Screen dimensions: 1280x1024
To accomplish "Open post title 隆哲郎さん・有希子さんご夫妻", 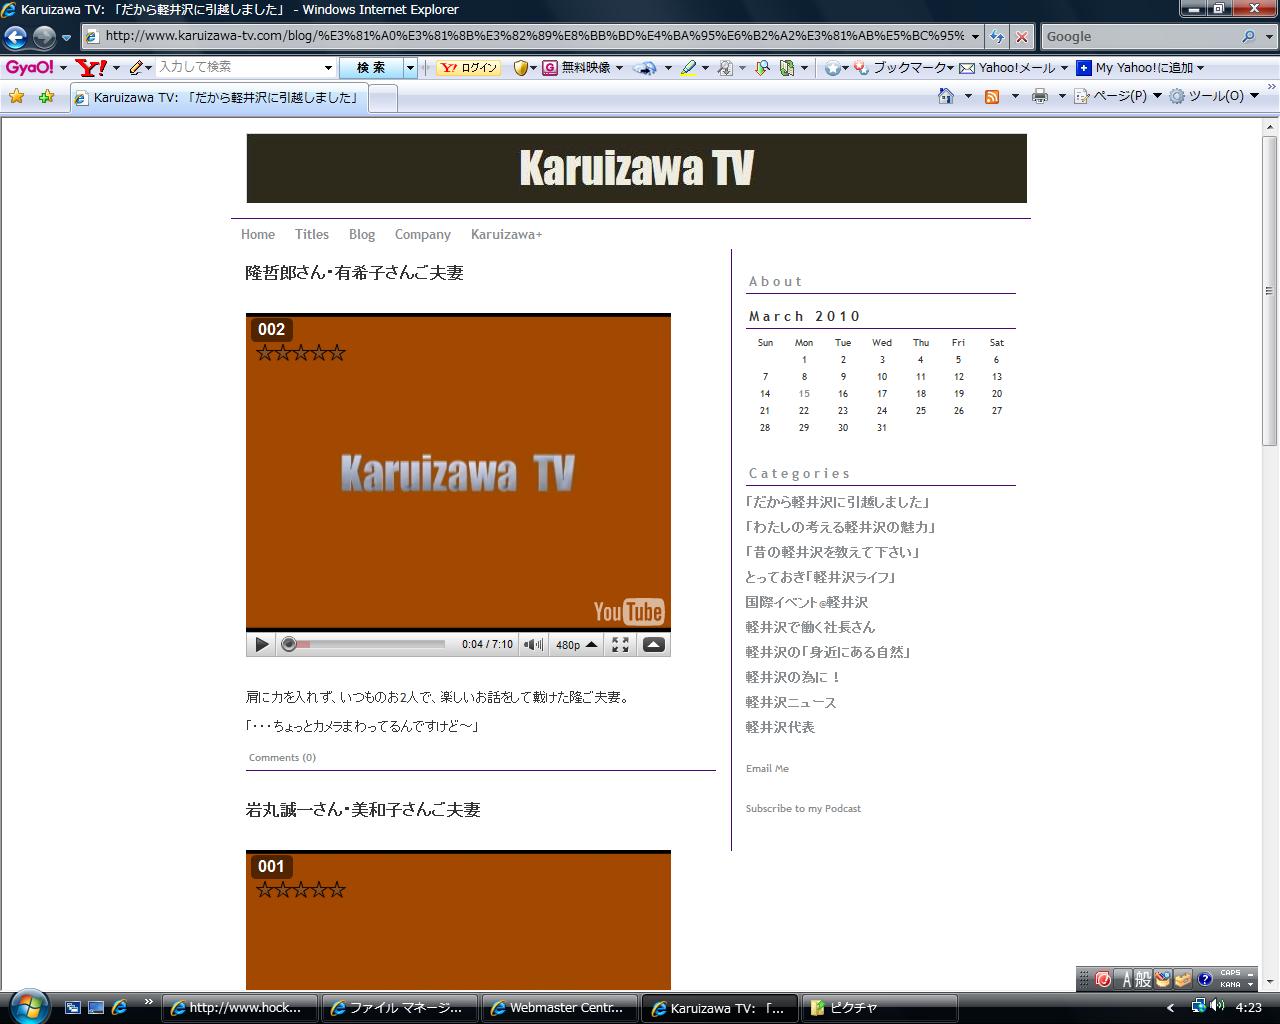I will (354, 273).
